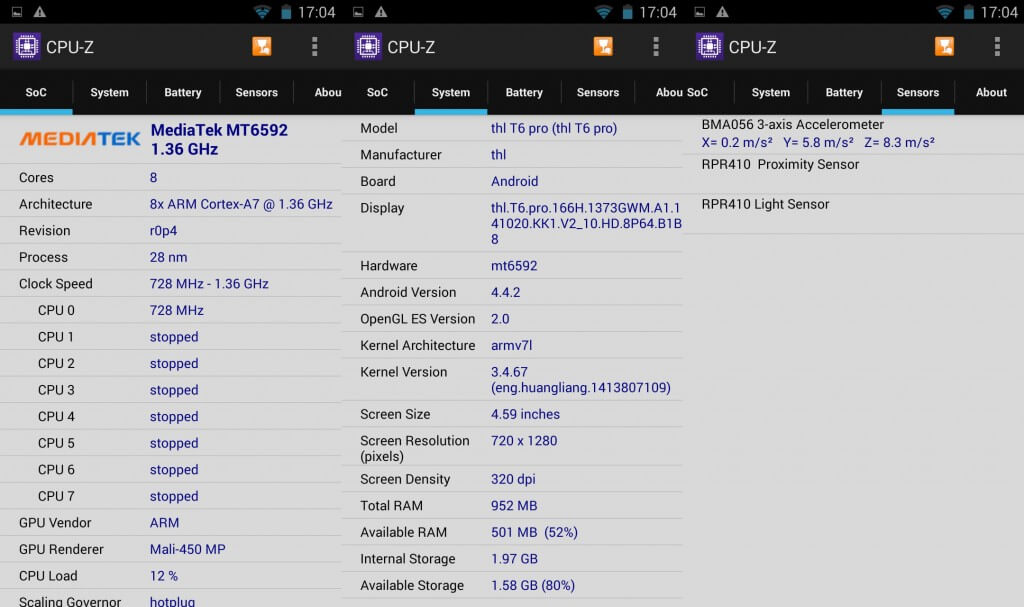This screenshot has width=1024, height=607.
Task: Switch to the full 'About' tab
Action: 991,92
